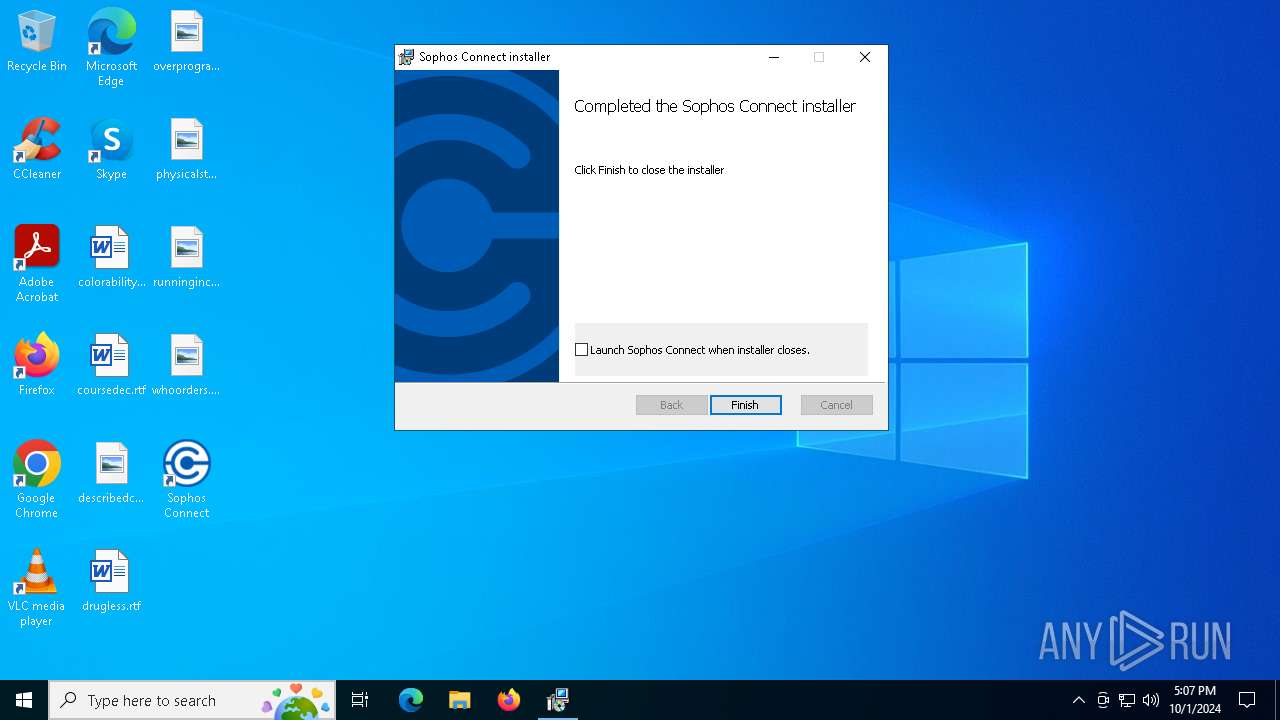
Task: Select the Microsoft Edge desktop shortcut
Action: point(111,48)
